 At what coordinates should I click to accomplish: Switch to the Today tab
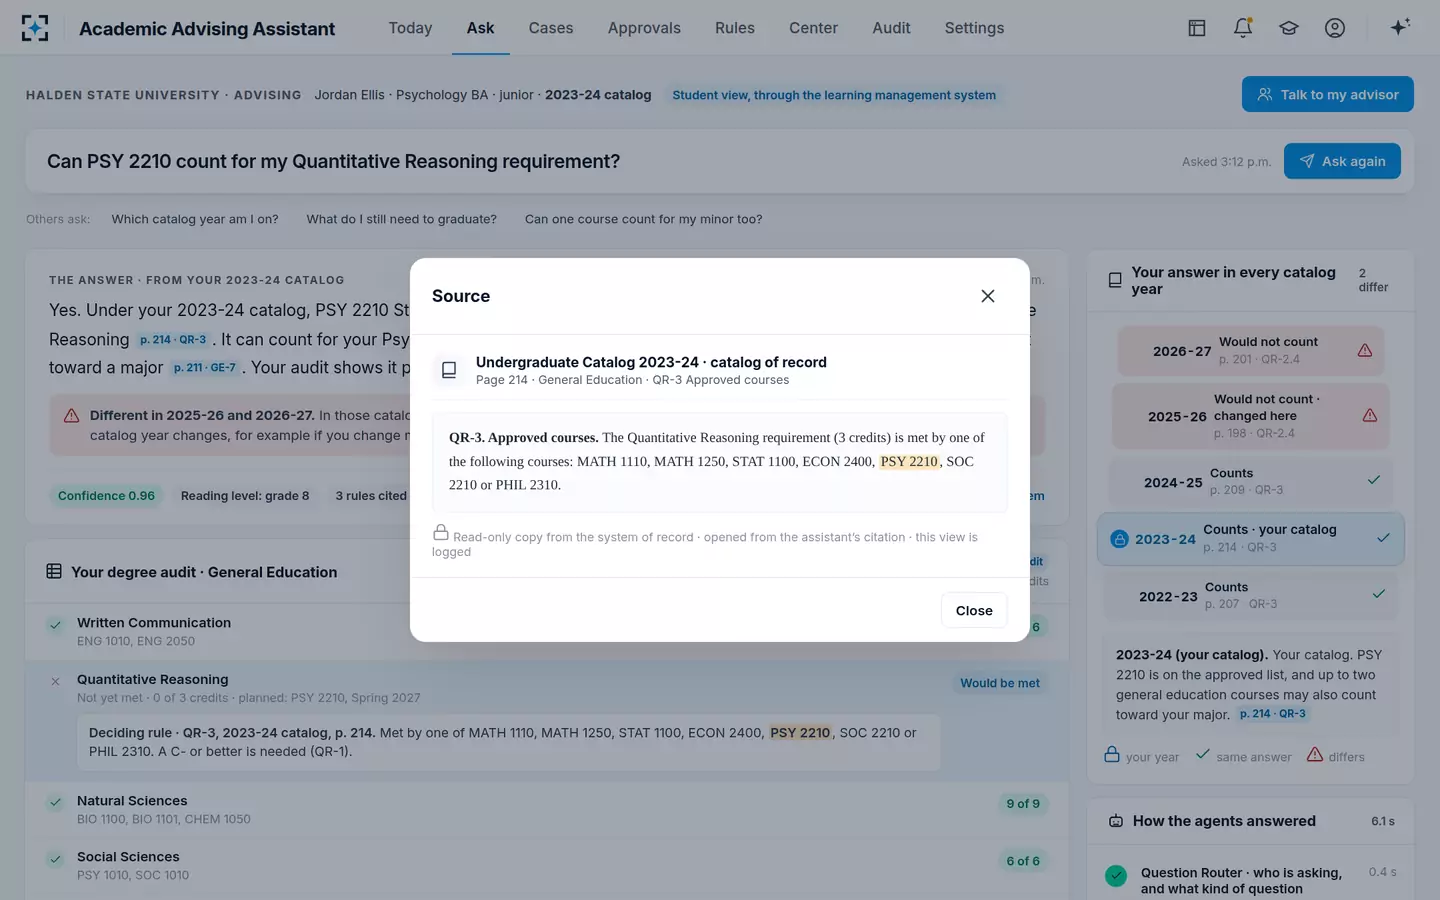coord(410,28)
